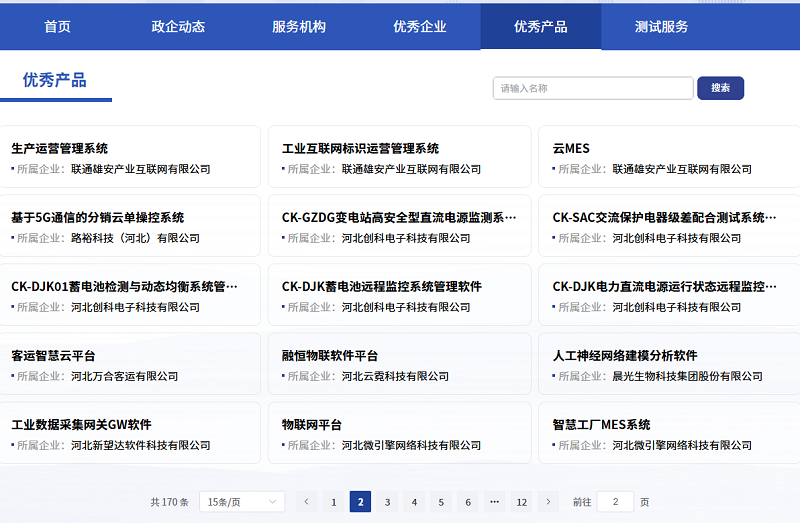Screen dimensions: 800x523
Task: Jump to page 1
Action: pos(334,502)
